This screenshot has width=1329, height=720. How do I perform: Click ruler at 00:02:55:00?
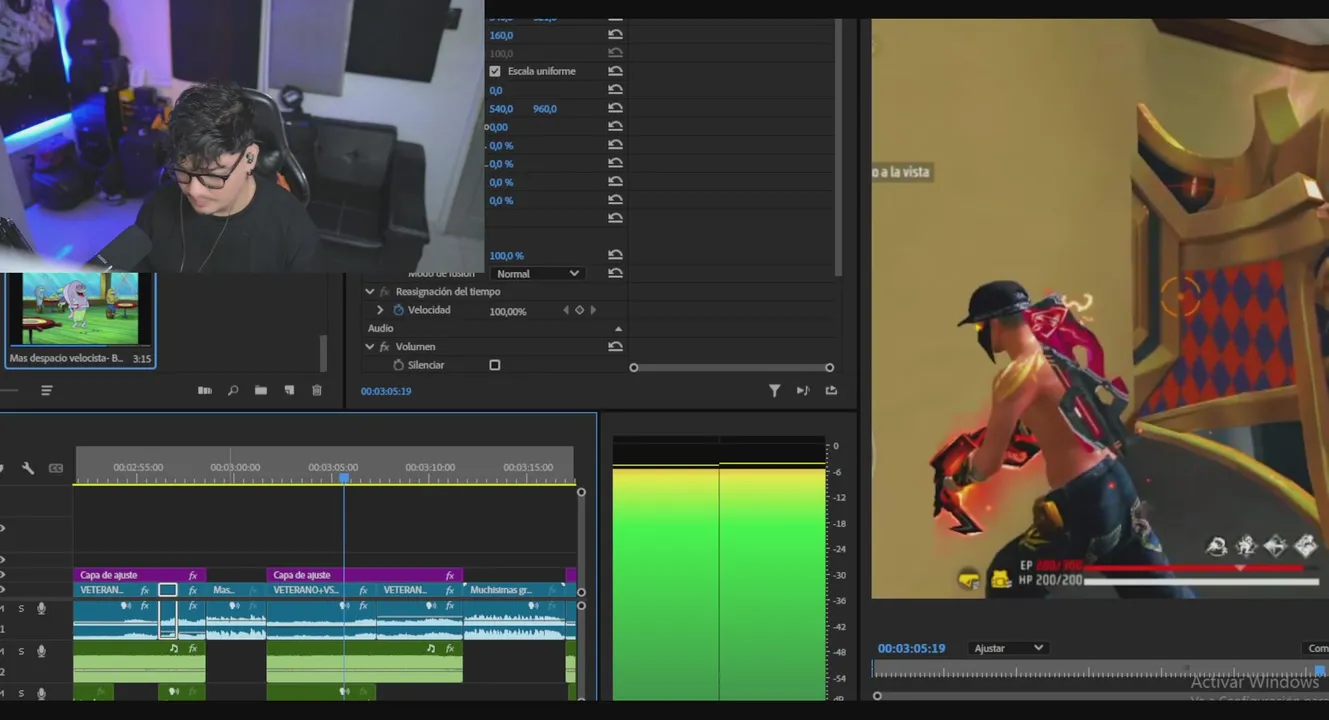point(138,467)
